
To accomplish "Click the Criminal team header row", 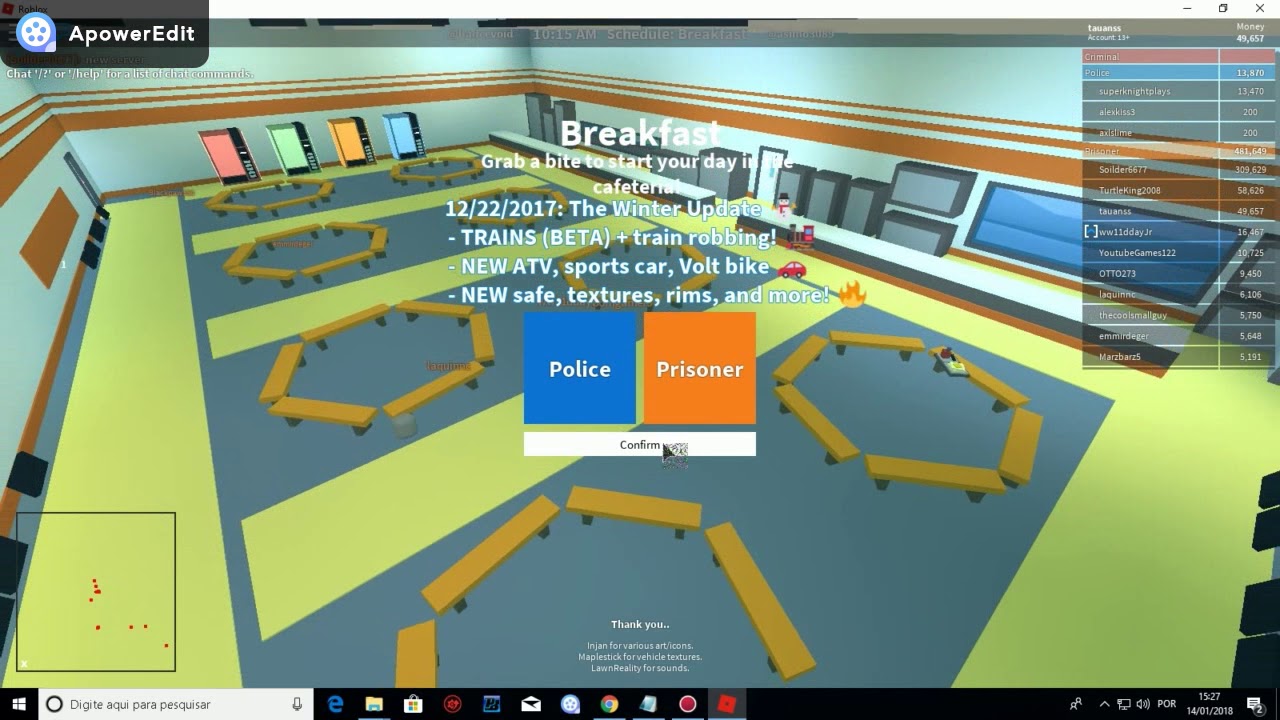I will pyautogui.click(x=1176, y=57).
